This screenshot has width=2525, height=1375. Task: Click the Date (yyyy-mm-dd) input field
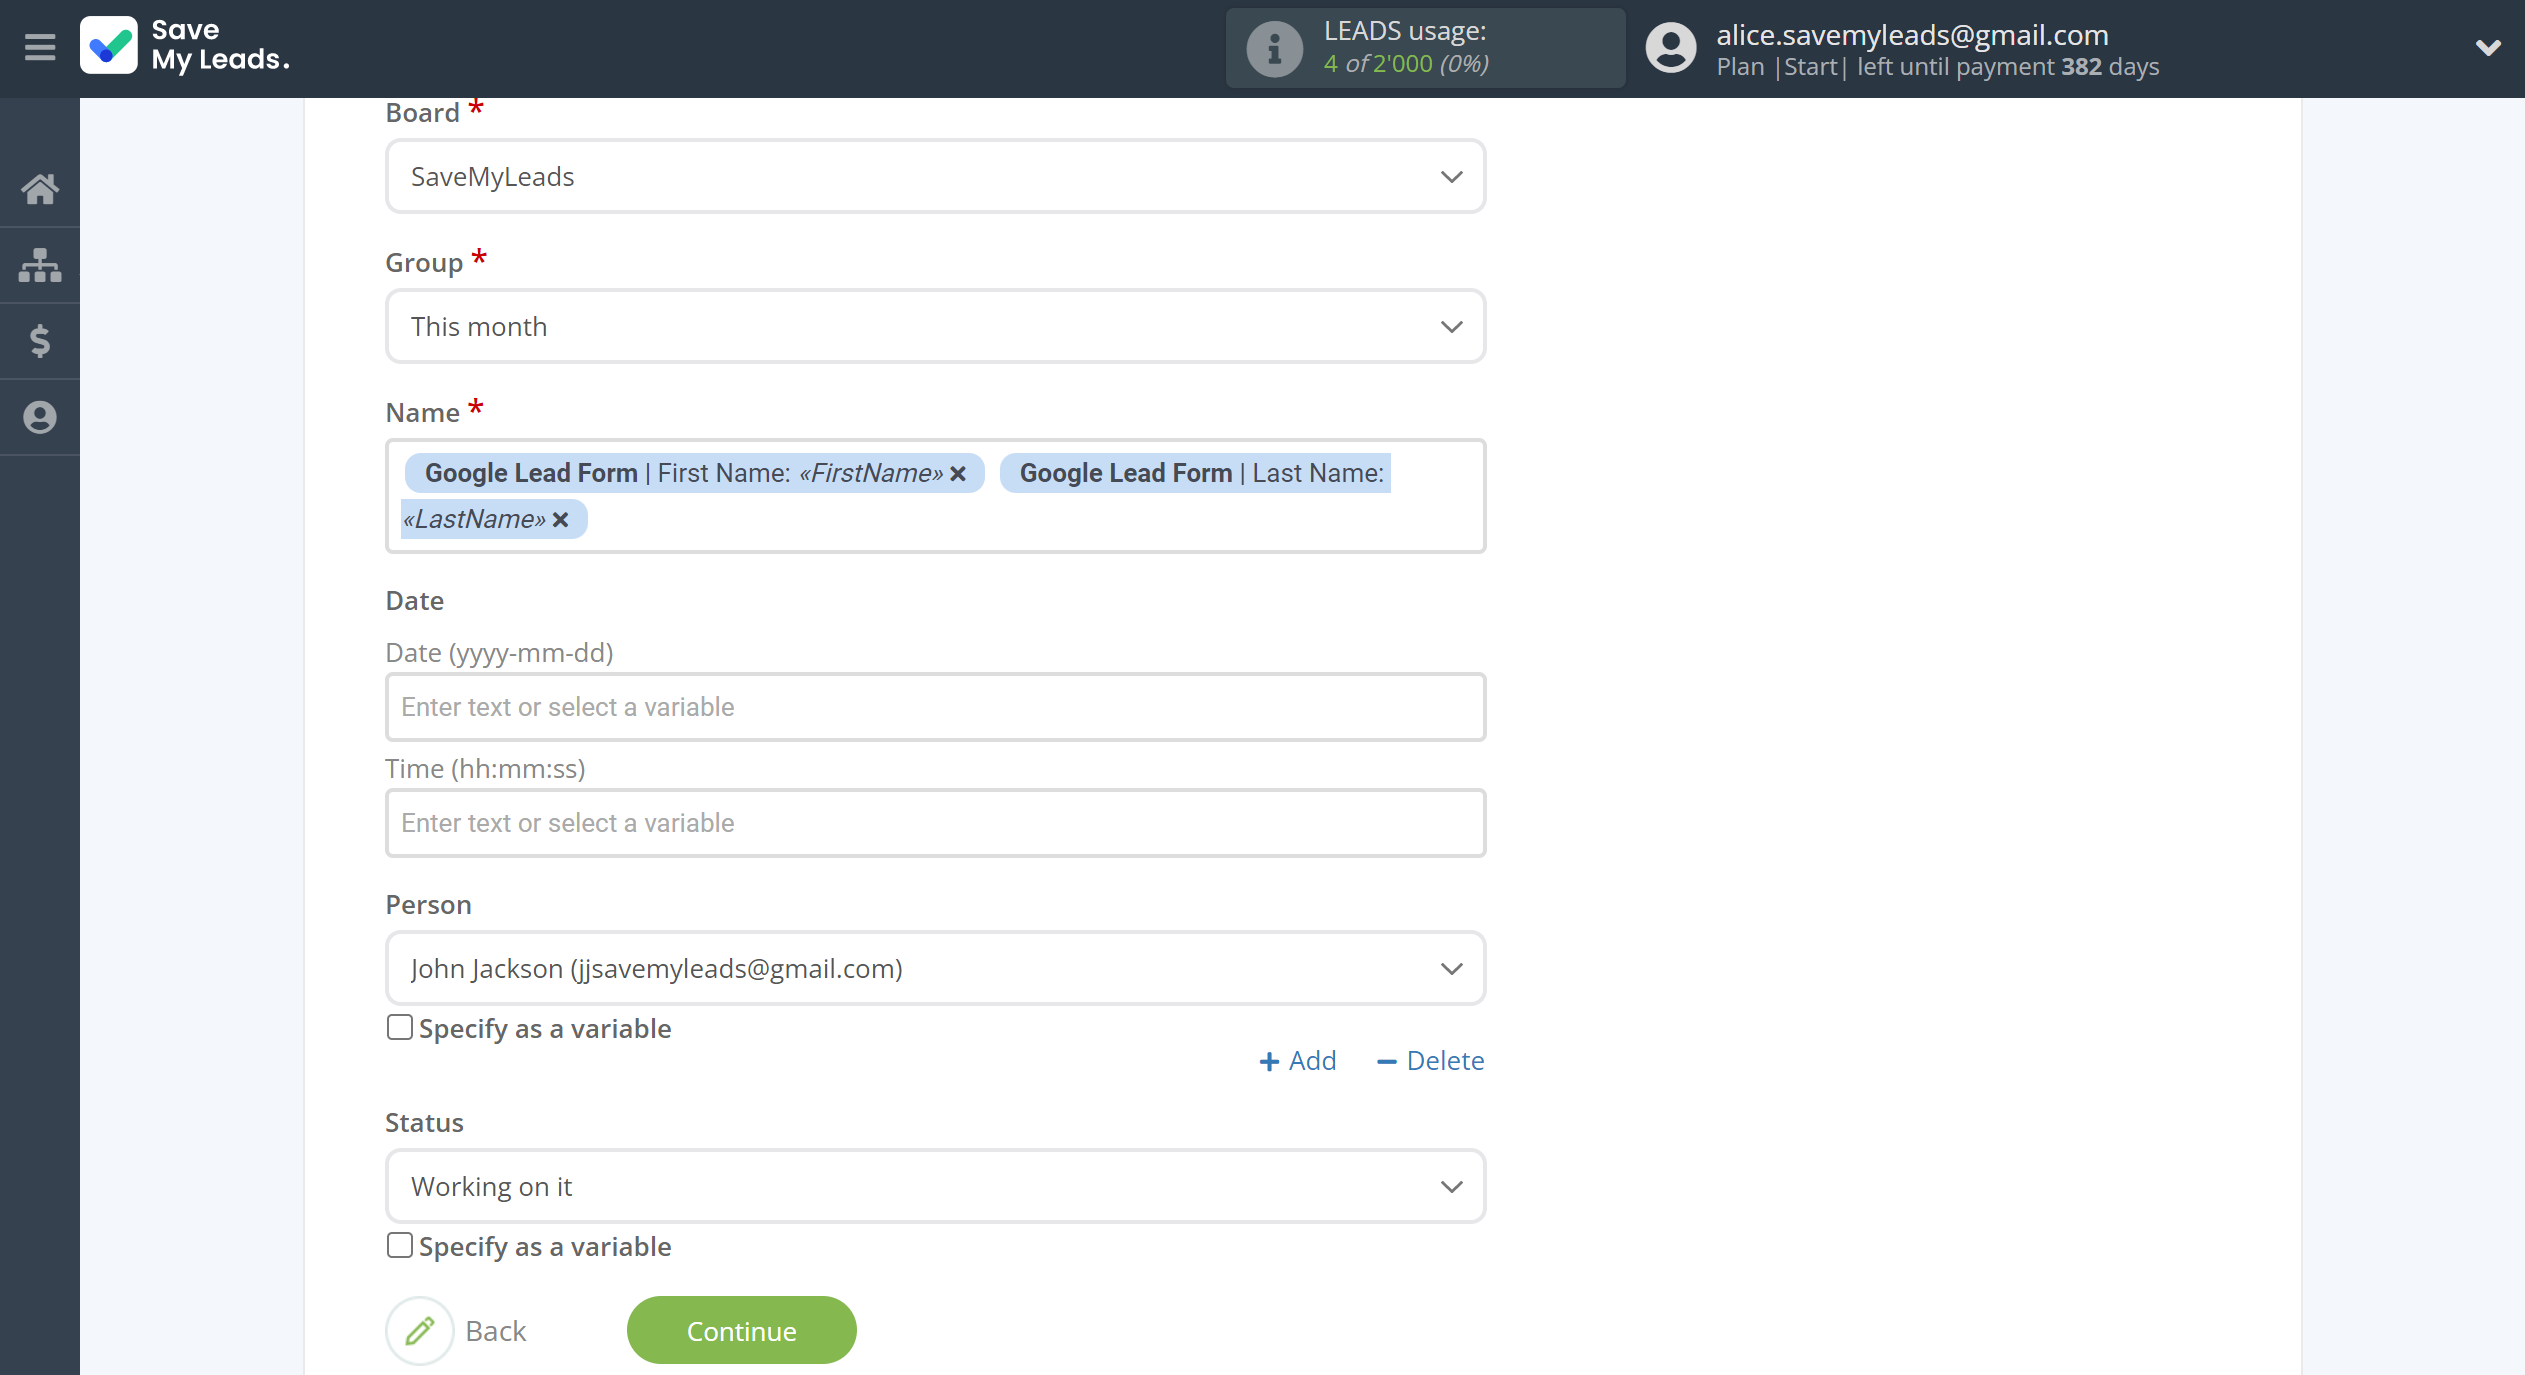tap(935, 707)
